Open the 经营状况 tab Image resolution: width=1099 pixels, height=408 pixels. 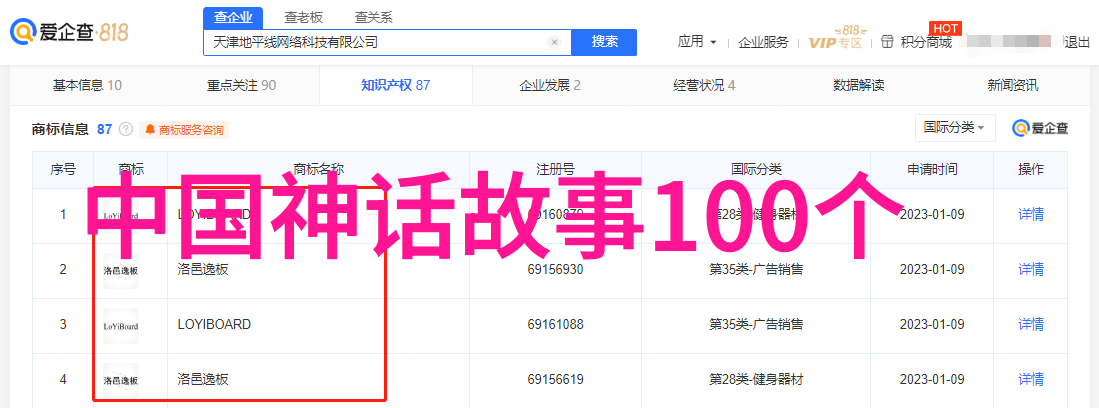pyautogui.click(x=704, y=86)
